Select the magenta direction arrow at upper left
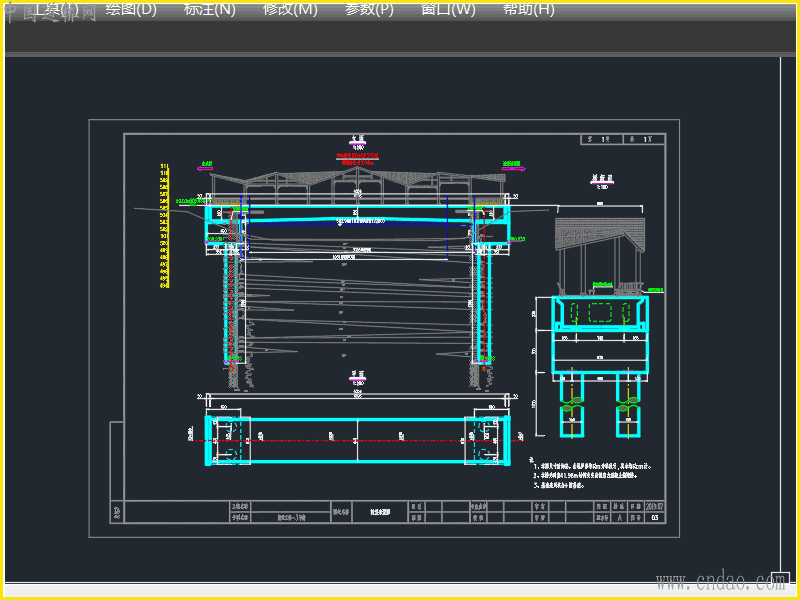 click(206, 168)
